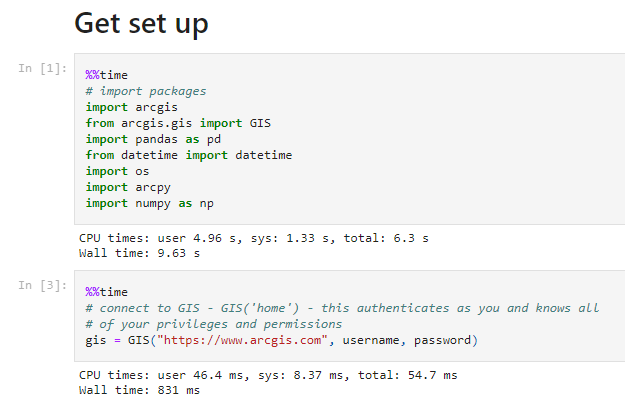
Task: Click %%time in the GIS connection cell
Action: [x=106, y=292]
